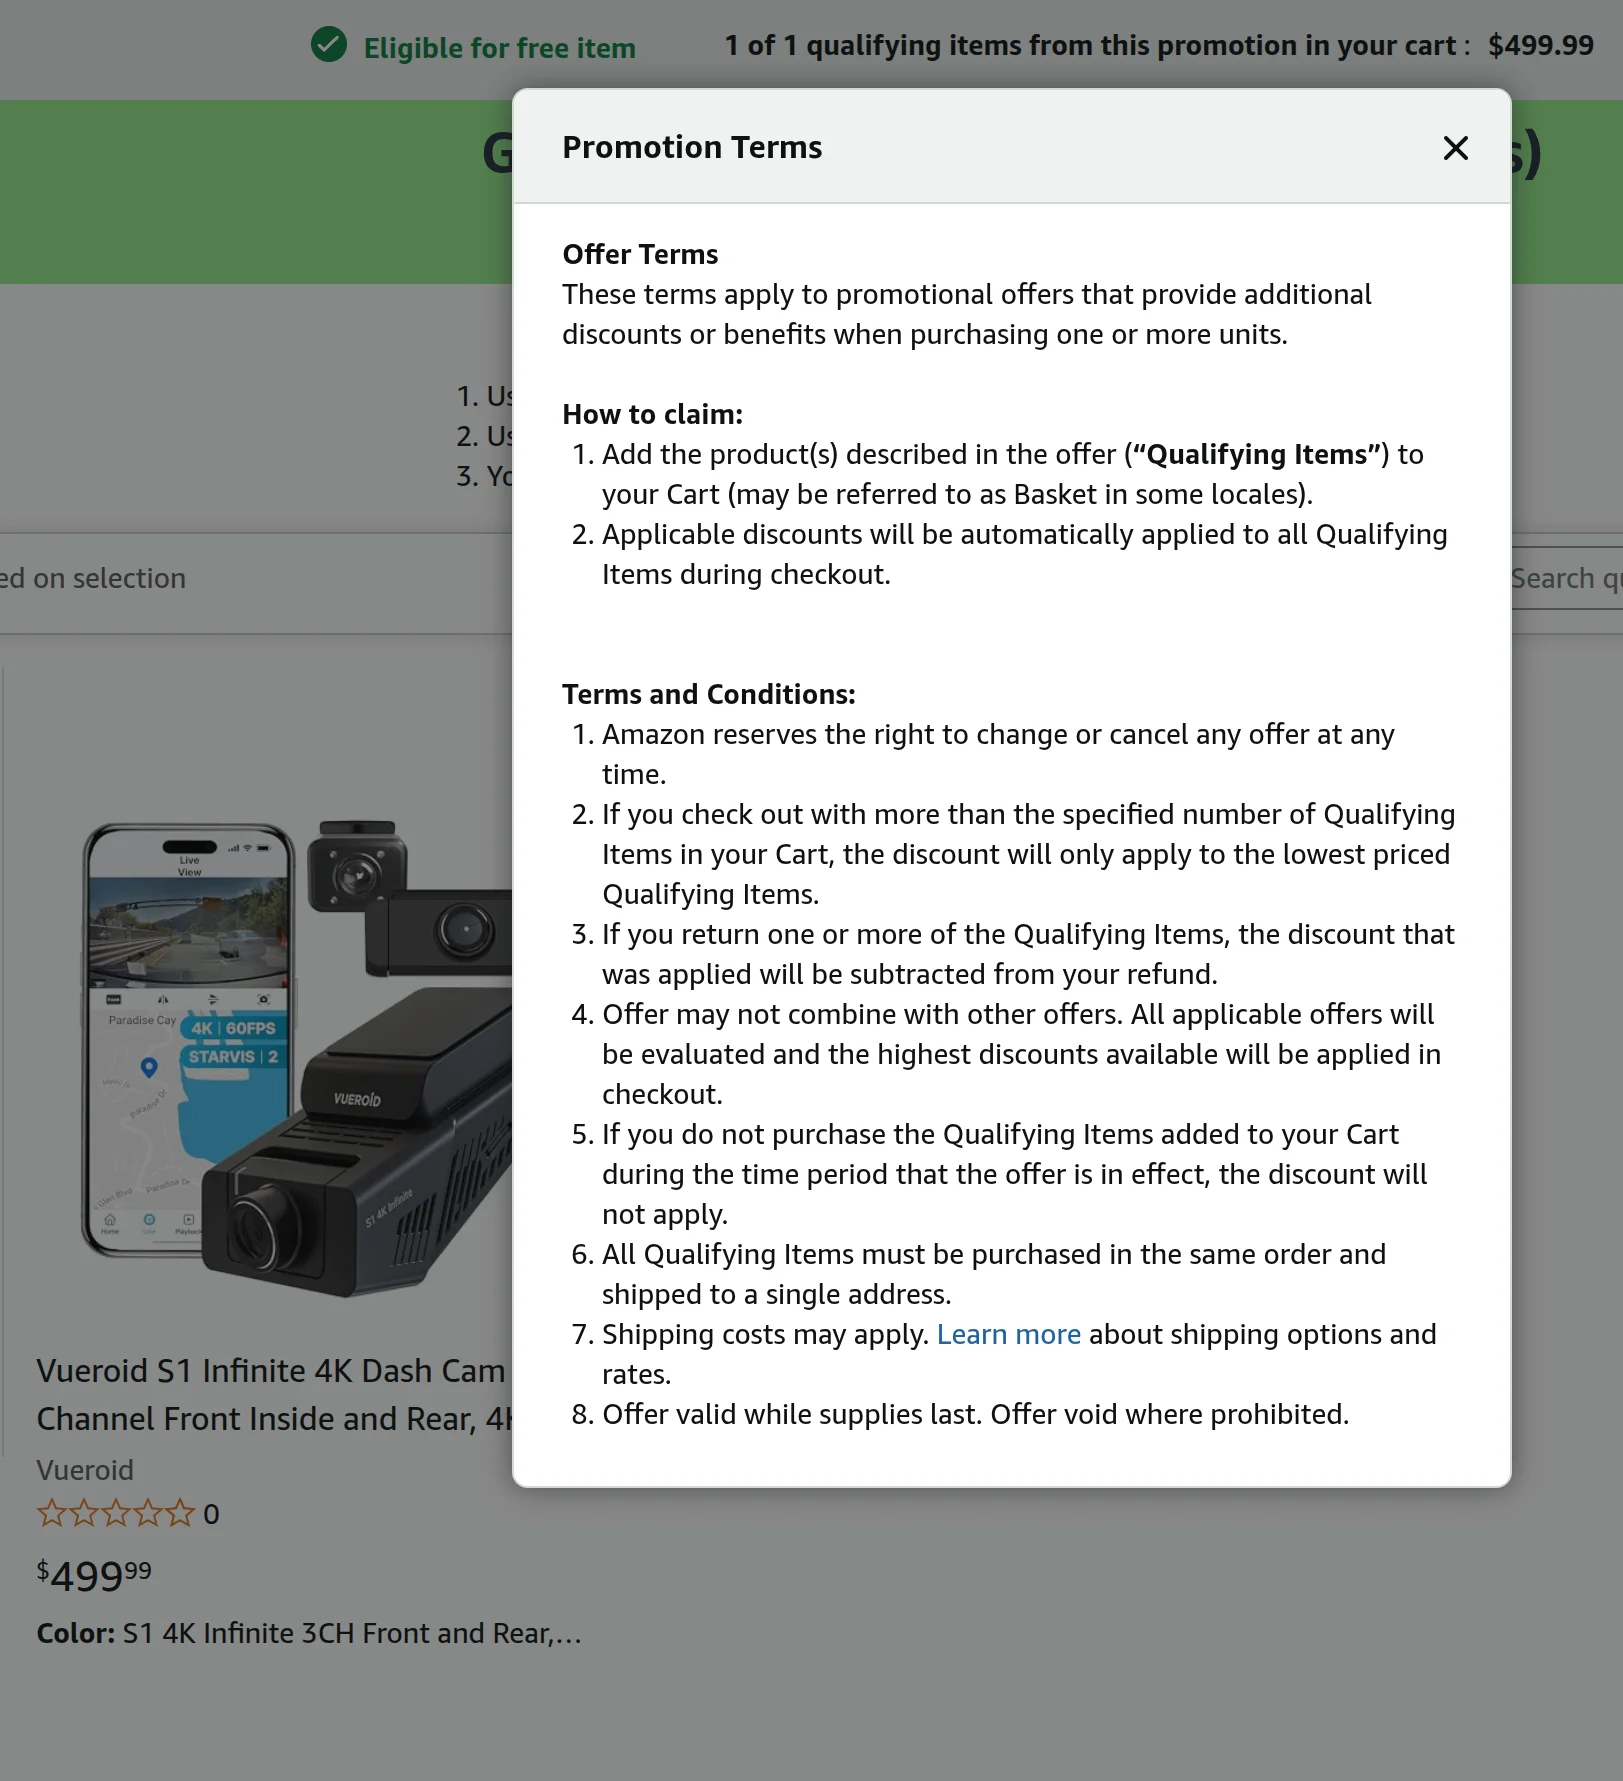
Task: Click 'Offer valid while supplies last' term
Action: pos(975,1414)
